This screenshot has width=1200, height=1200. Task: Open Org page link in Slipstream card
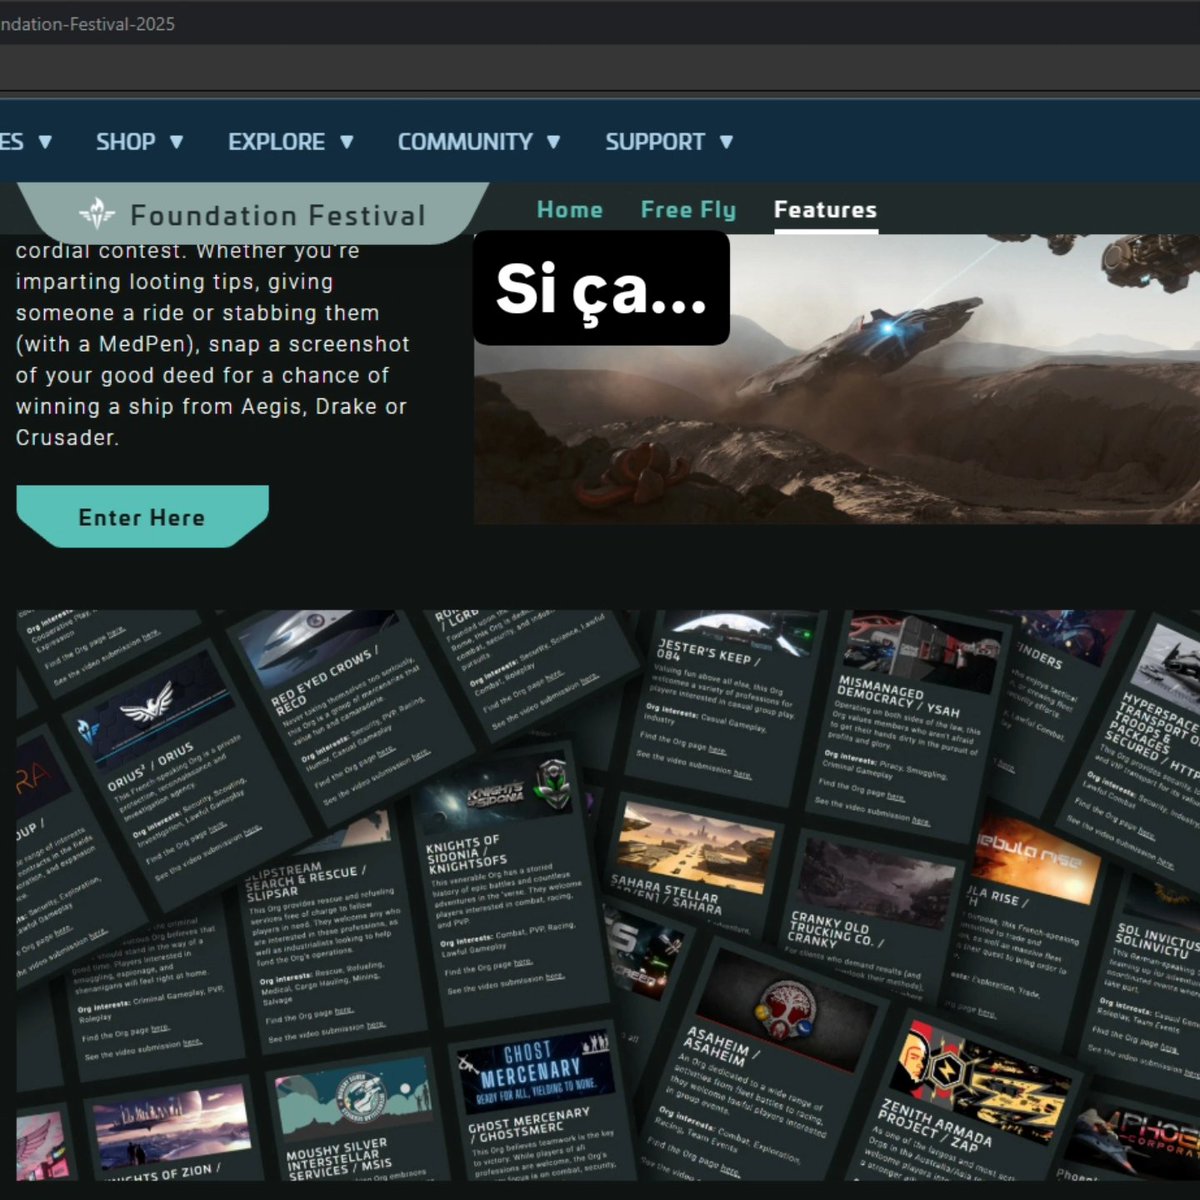(343, 1012)
